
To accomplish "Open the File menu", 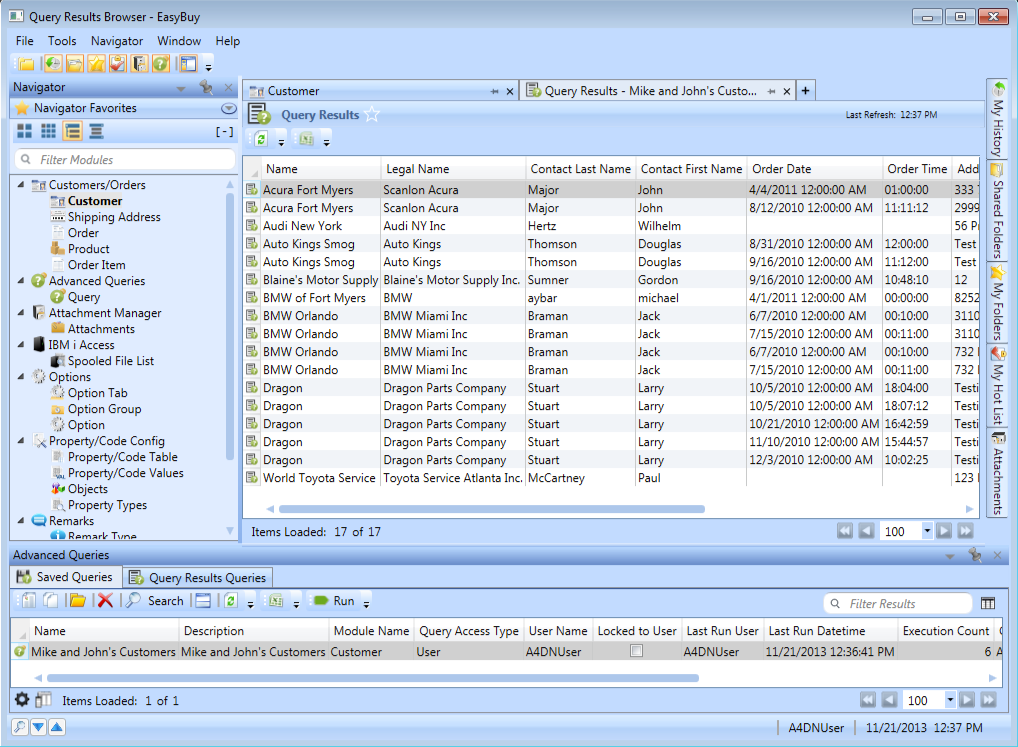I will click(25, 41).
